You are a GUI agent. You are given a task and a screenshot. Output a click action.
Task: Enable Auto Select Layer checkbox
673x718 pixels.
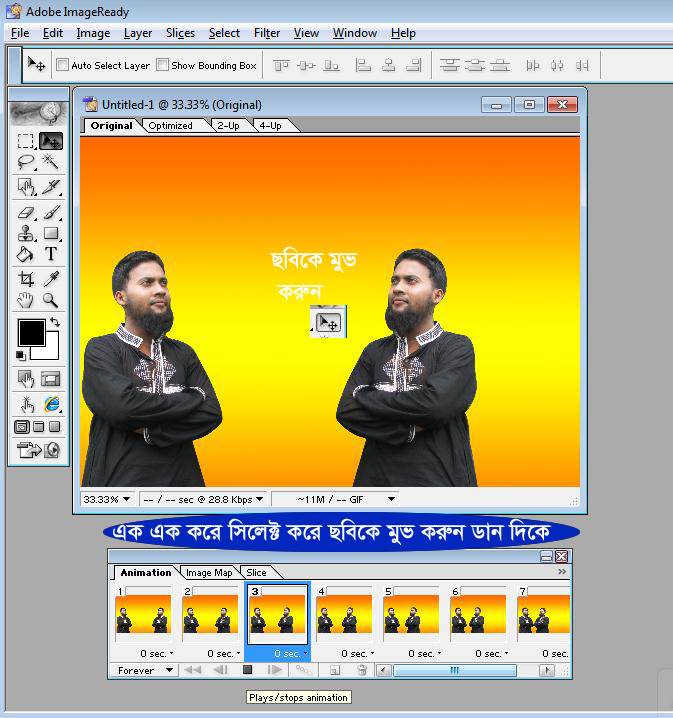pos(62,65)
